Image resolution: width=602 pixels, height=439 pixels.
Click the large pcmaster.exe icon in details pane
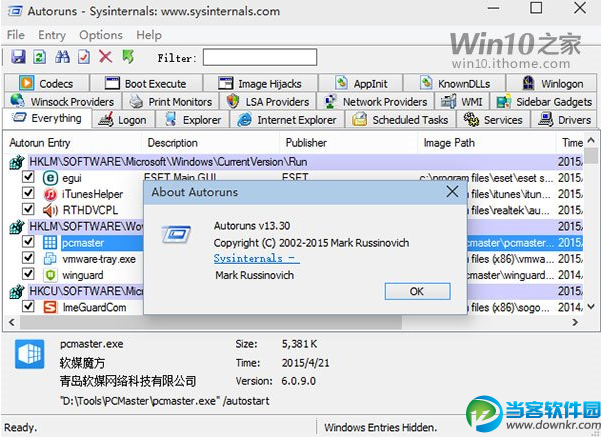30,354
